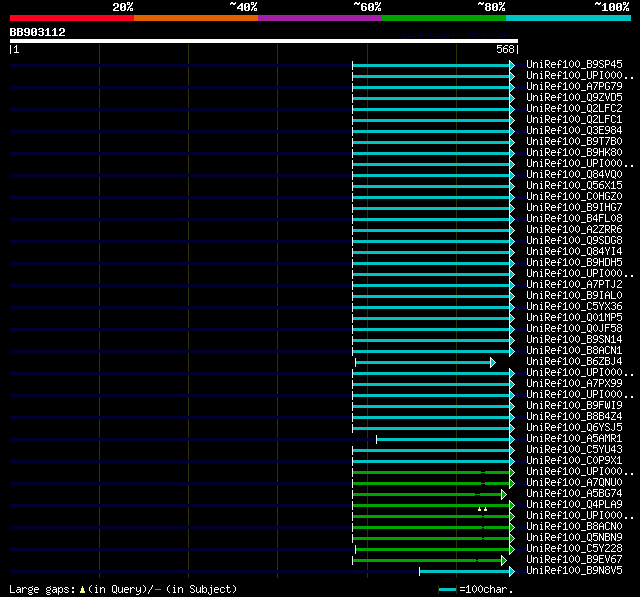The height and width of the screenshot is (597, 640).
Task: Select the UniRef100_Q56X15 label
Action: coord(574,186)
